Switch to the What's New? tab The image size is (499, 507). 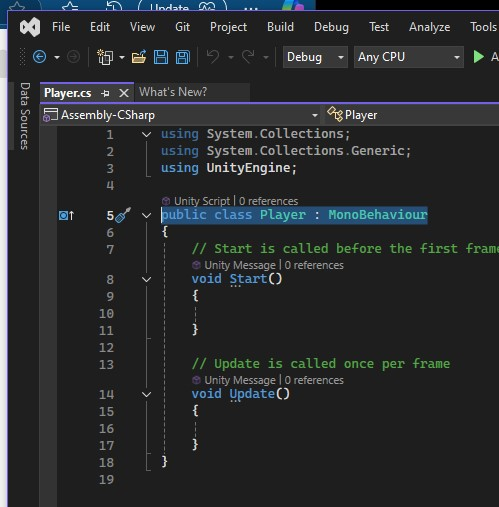[173, 92]
